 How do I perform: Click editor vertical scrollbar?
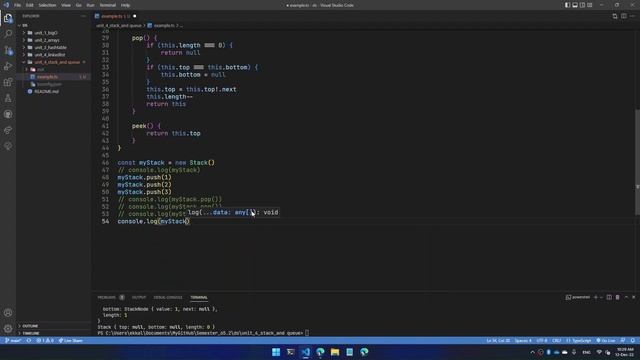[637, 161]
